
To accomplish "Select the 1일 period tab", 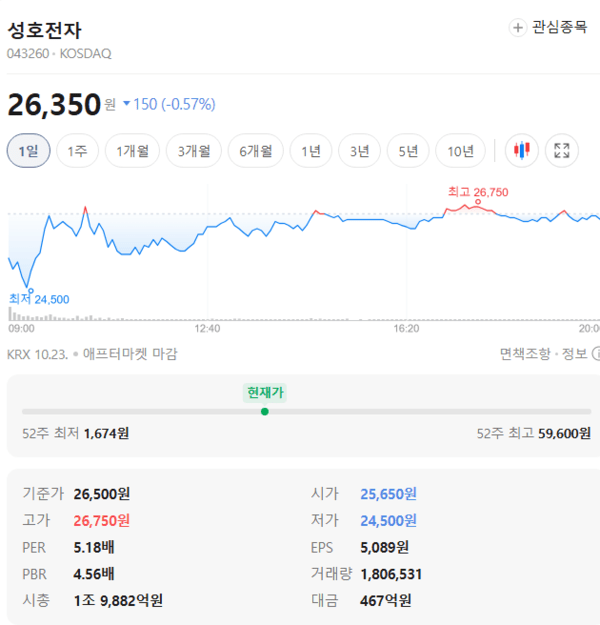I will pos(29,151).
